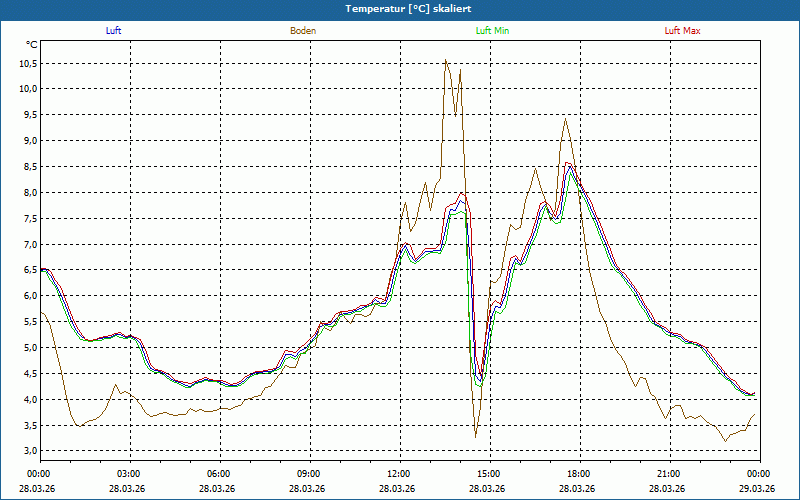Toggle the 'Luft Max' legend entry
Viewport: 800px width, 500px height.
tap(683, 31)
